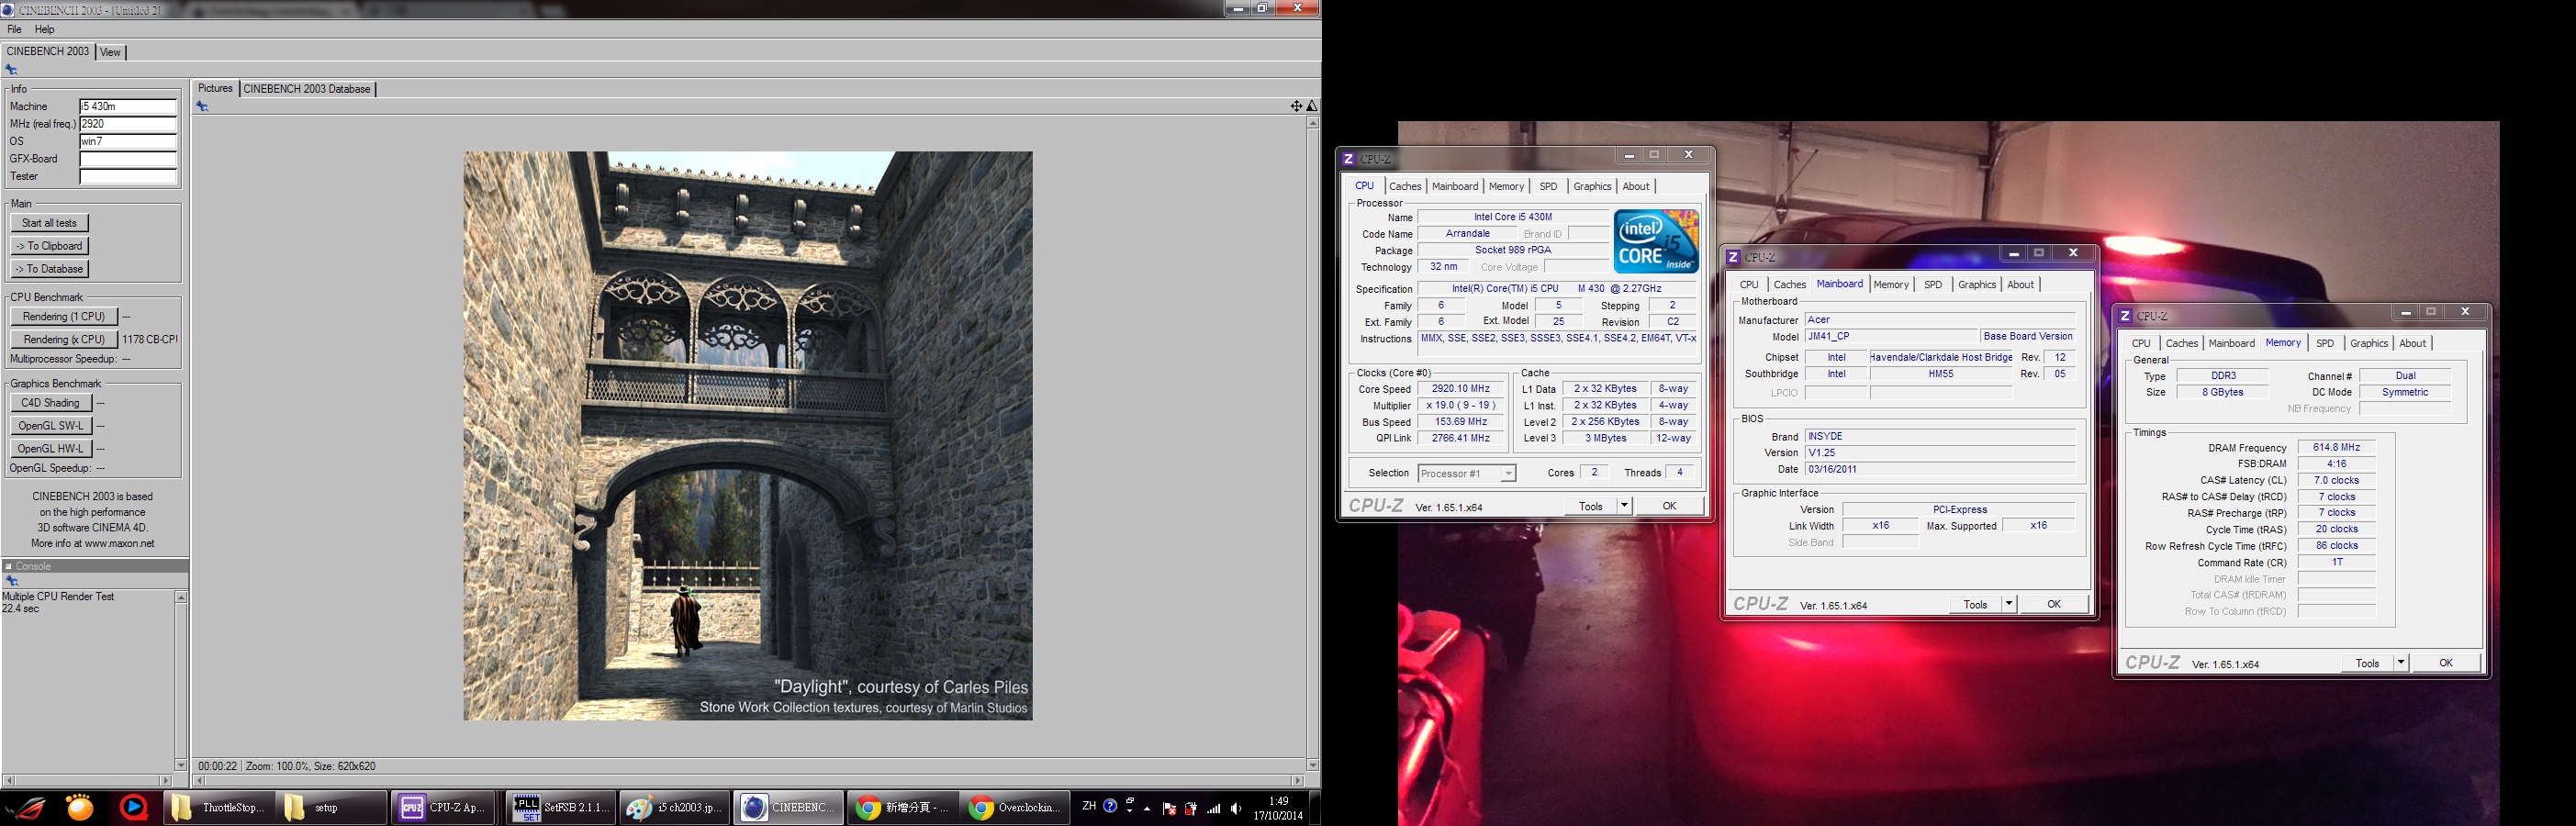Click the -> To Clipboard button
Screen dimensions: 2576x826
[49, 246]
